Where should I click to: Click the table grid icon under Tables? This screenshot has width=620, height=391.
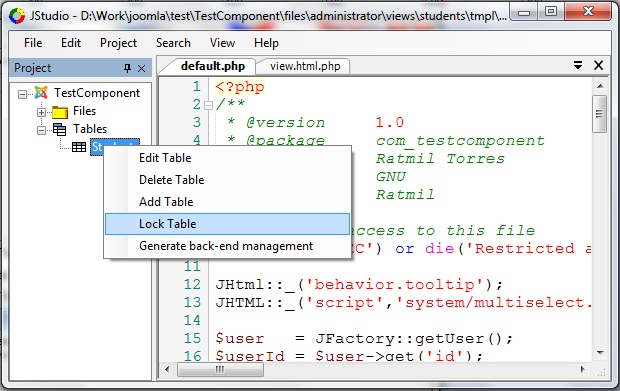(x=79, y=147)
